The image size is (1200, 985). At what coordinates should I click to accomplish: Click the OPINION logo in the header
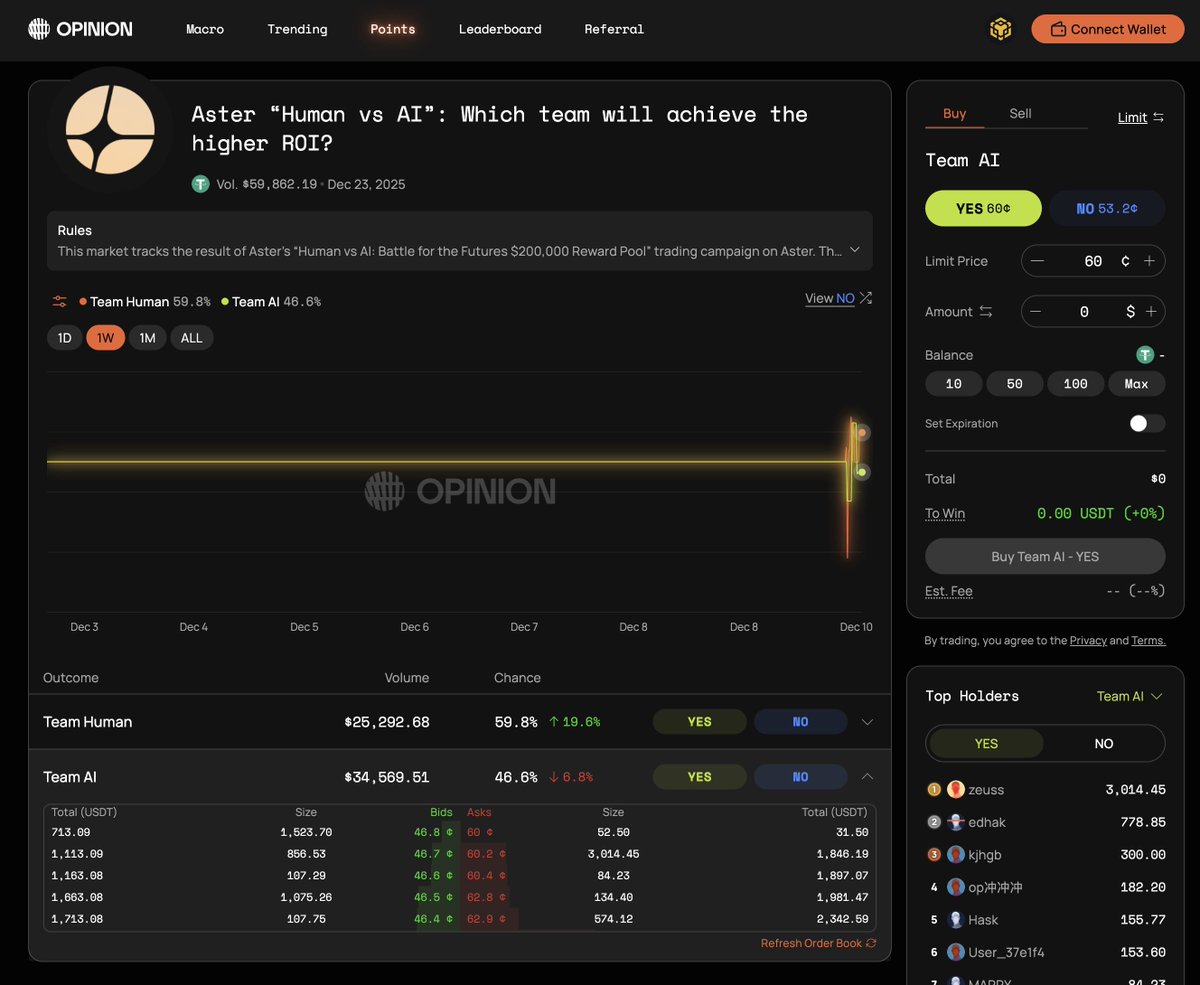click(80, 29)
